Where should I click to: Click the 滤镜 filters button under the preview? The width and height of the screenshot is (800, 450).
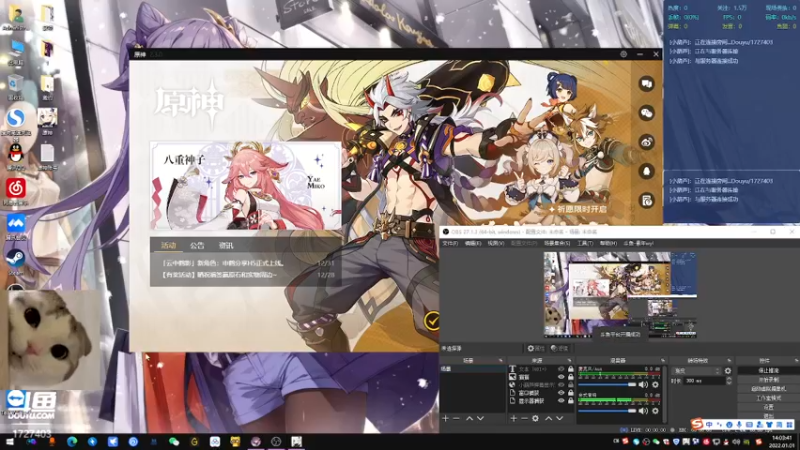[x=559, y=348]
